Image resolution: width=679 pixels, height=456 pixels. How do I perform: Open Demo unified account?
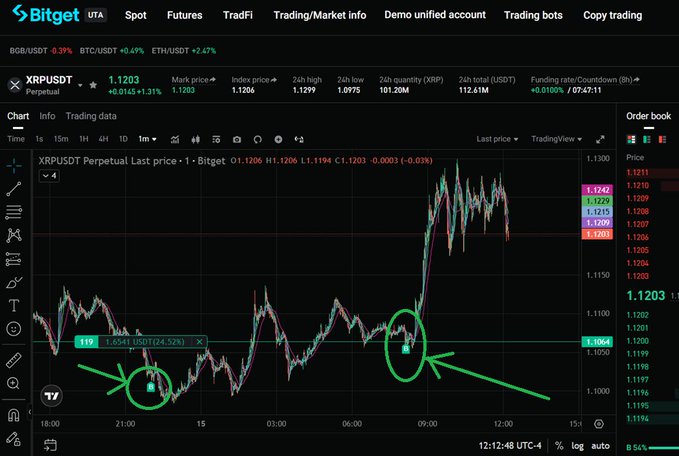point(435,15)
